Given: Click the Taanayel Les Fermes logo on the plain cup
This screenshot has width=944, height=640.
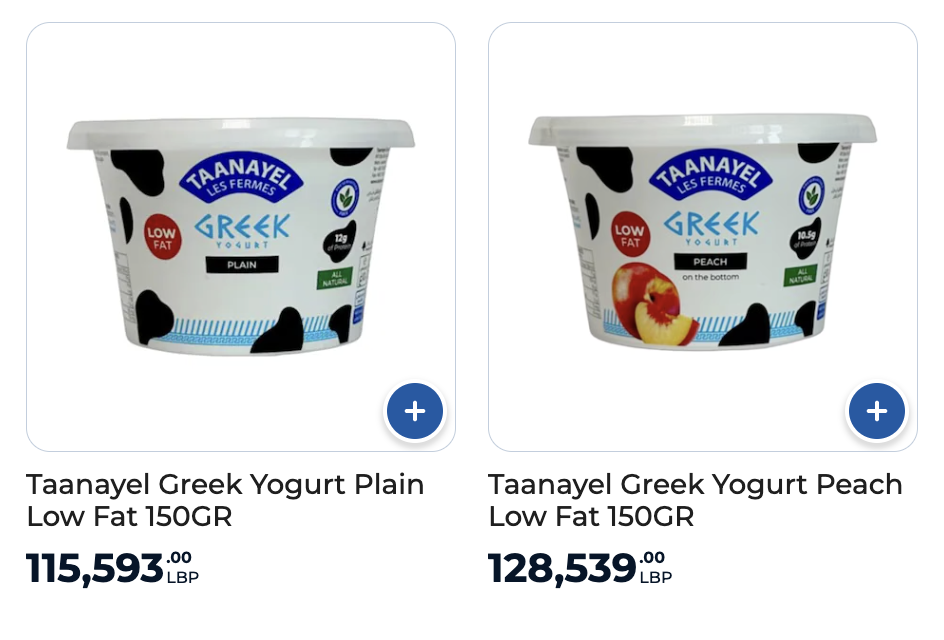Looking at the screenshot, I should click(241, 175).
